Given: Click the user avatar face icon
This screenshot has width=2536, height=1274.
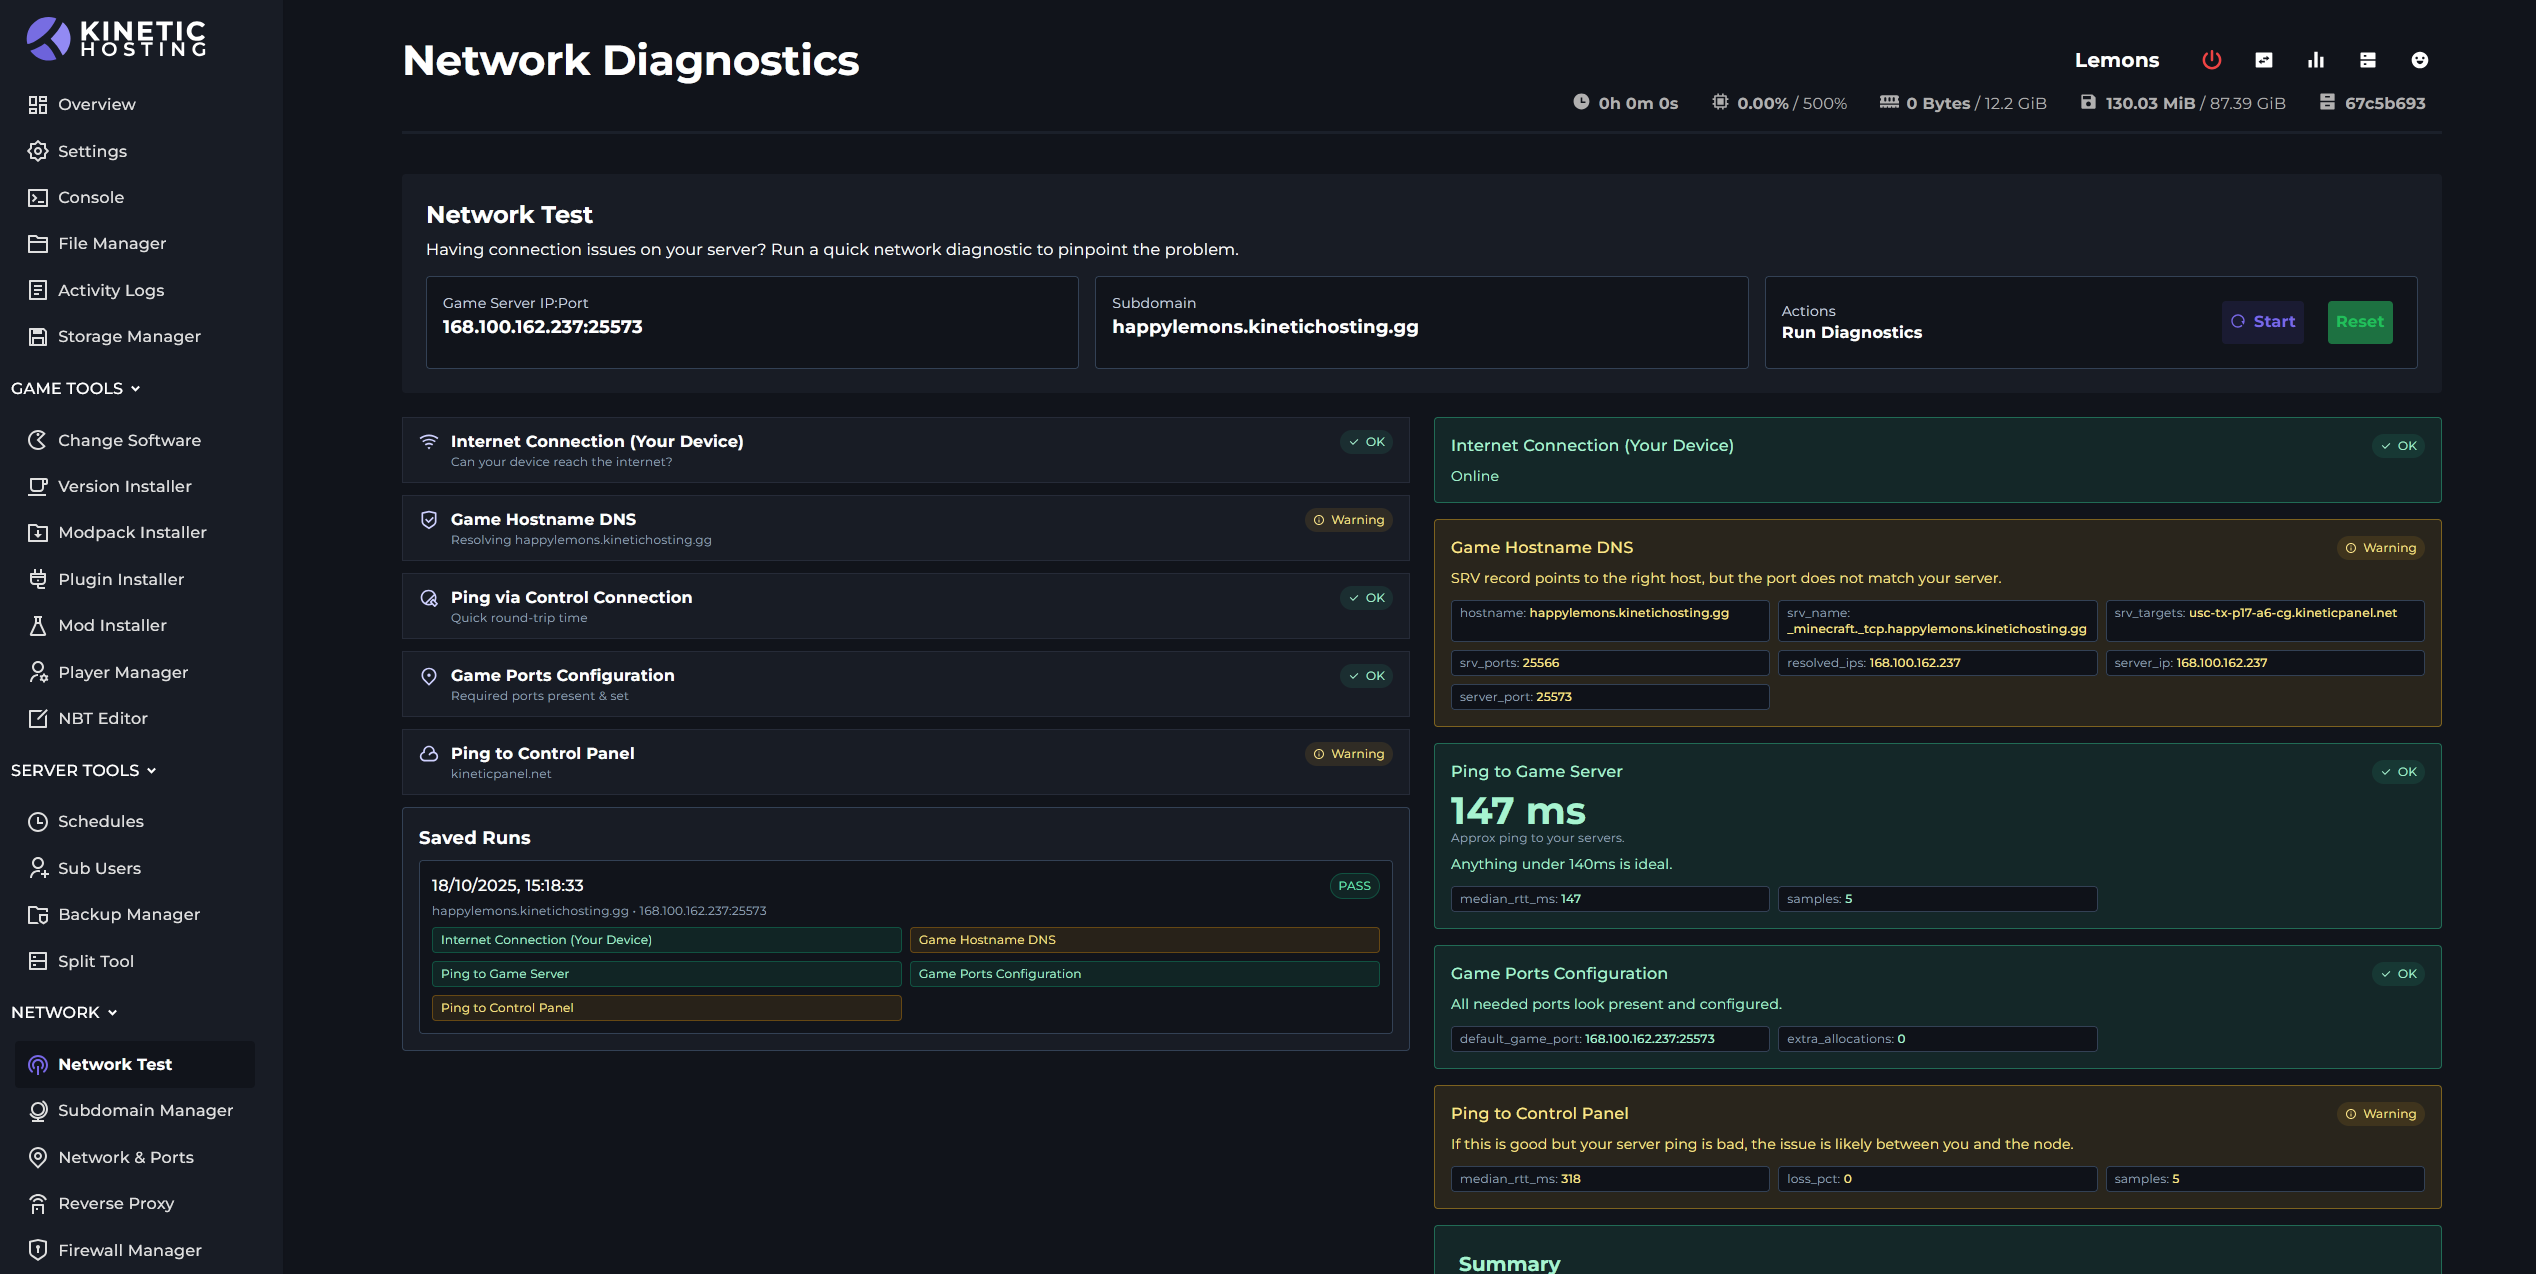Looking at the screenshot, I should [2420, 60].
